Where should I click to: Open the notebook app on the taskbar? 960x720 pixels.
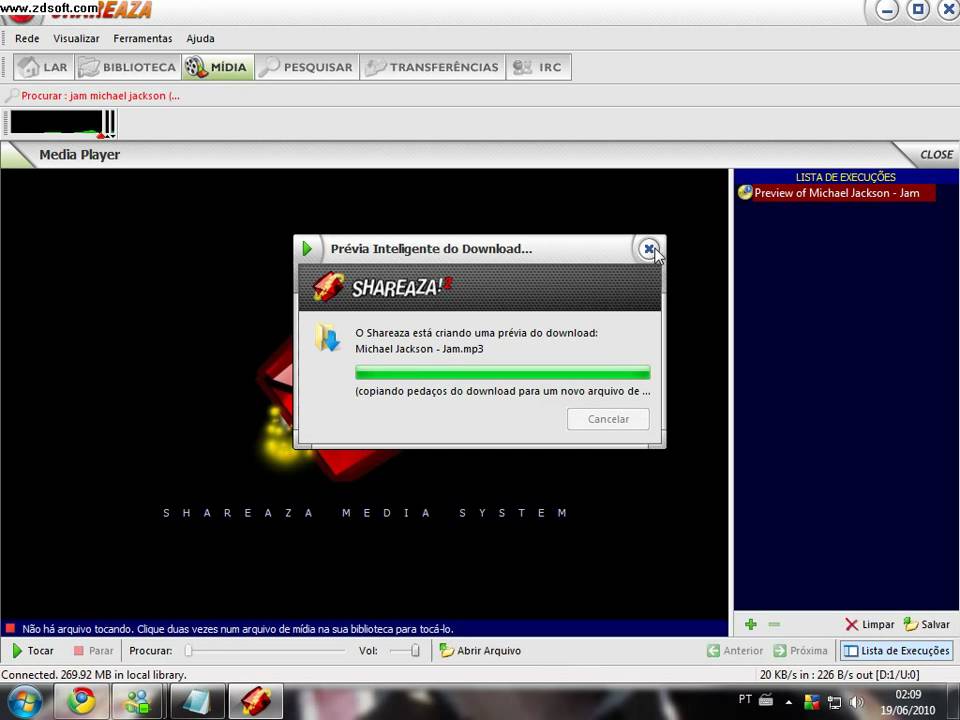tap(197, 702)
